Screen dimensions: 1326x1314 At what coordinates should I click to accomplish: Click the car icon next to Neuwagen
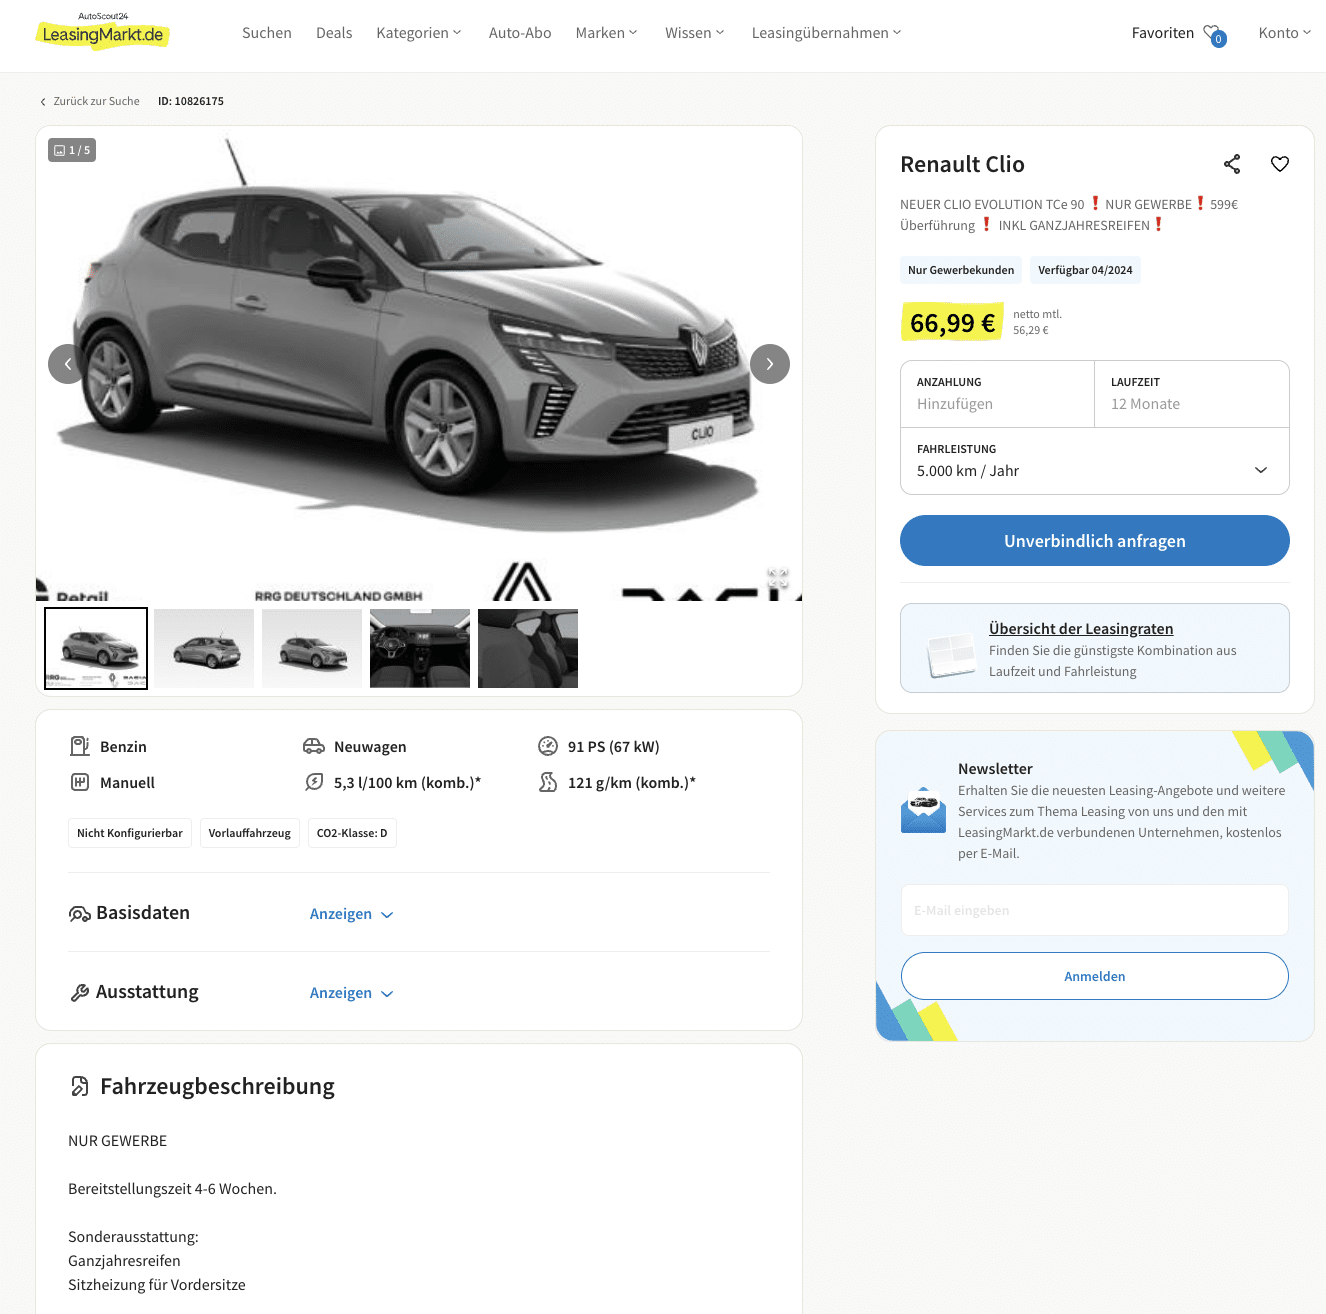pos(314,746)
